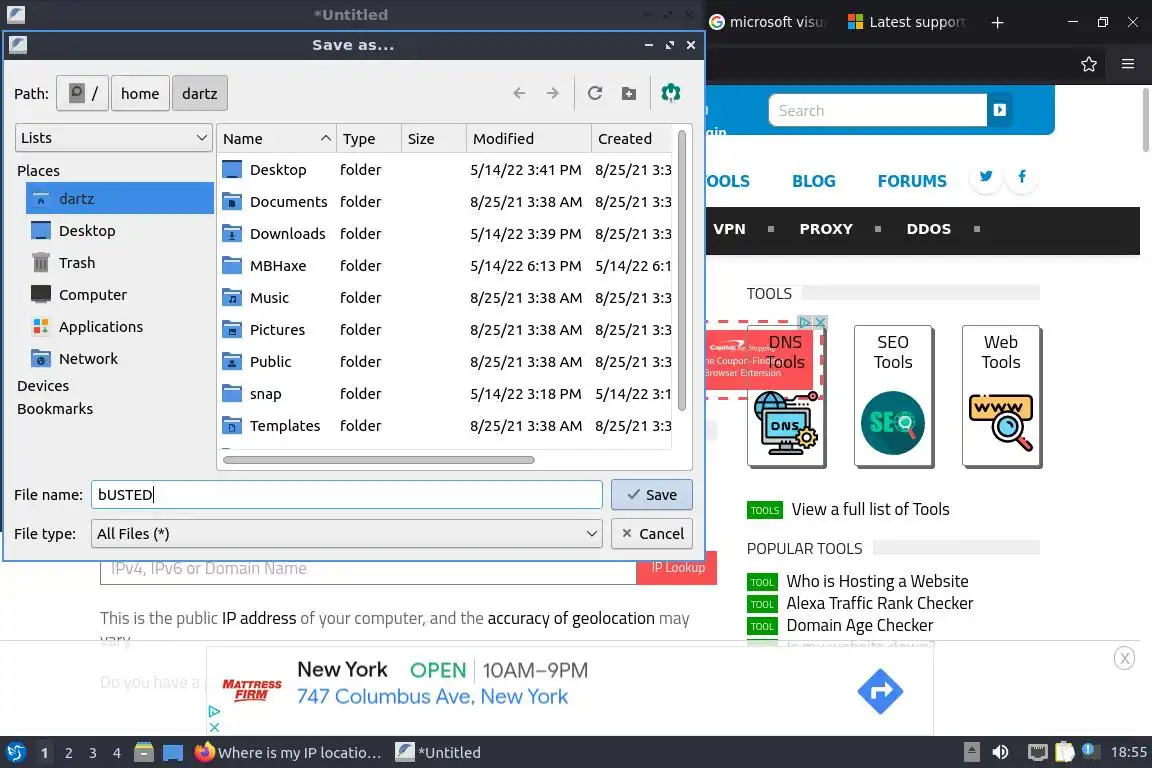The width and height of the screenshot is (1152, 768).
Task: Go back in Save as dialog
Action: click(x=519, y=93)
